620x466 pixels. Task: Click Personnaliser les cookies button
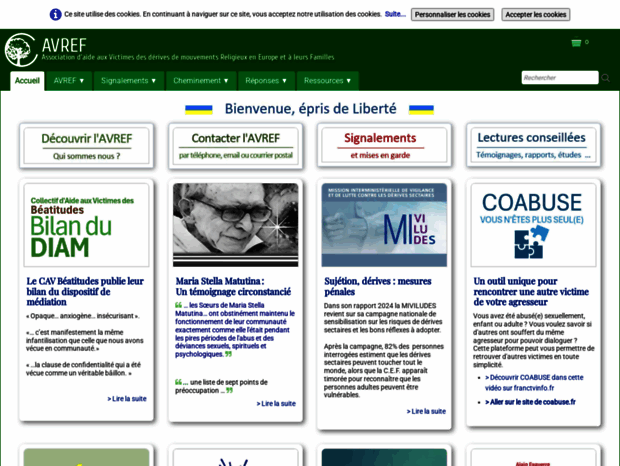452,15
